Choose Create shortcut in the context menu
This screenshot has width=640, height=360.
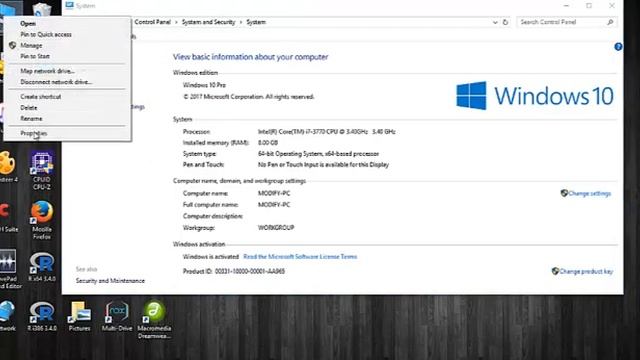pos(40,97)
